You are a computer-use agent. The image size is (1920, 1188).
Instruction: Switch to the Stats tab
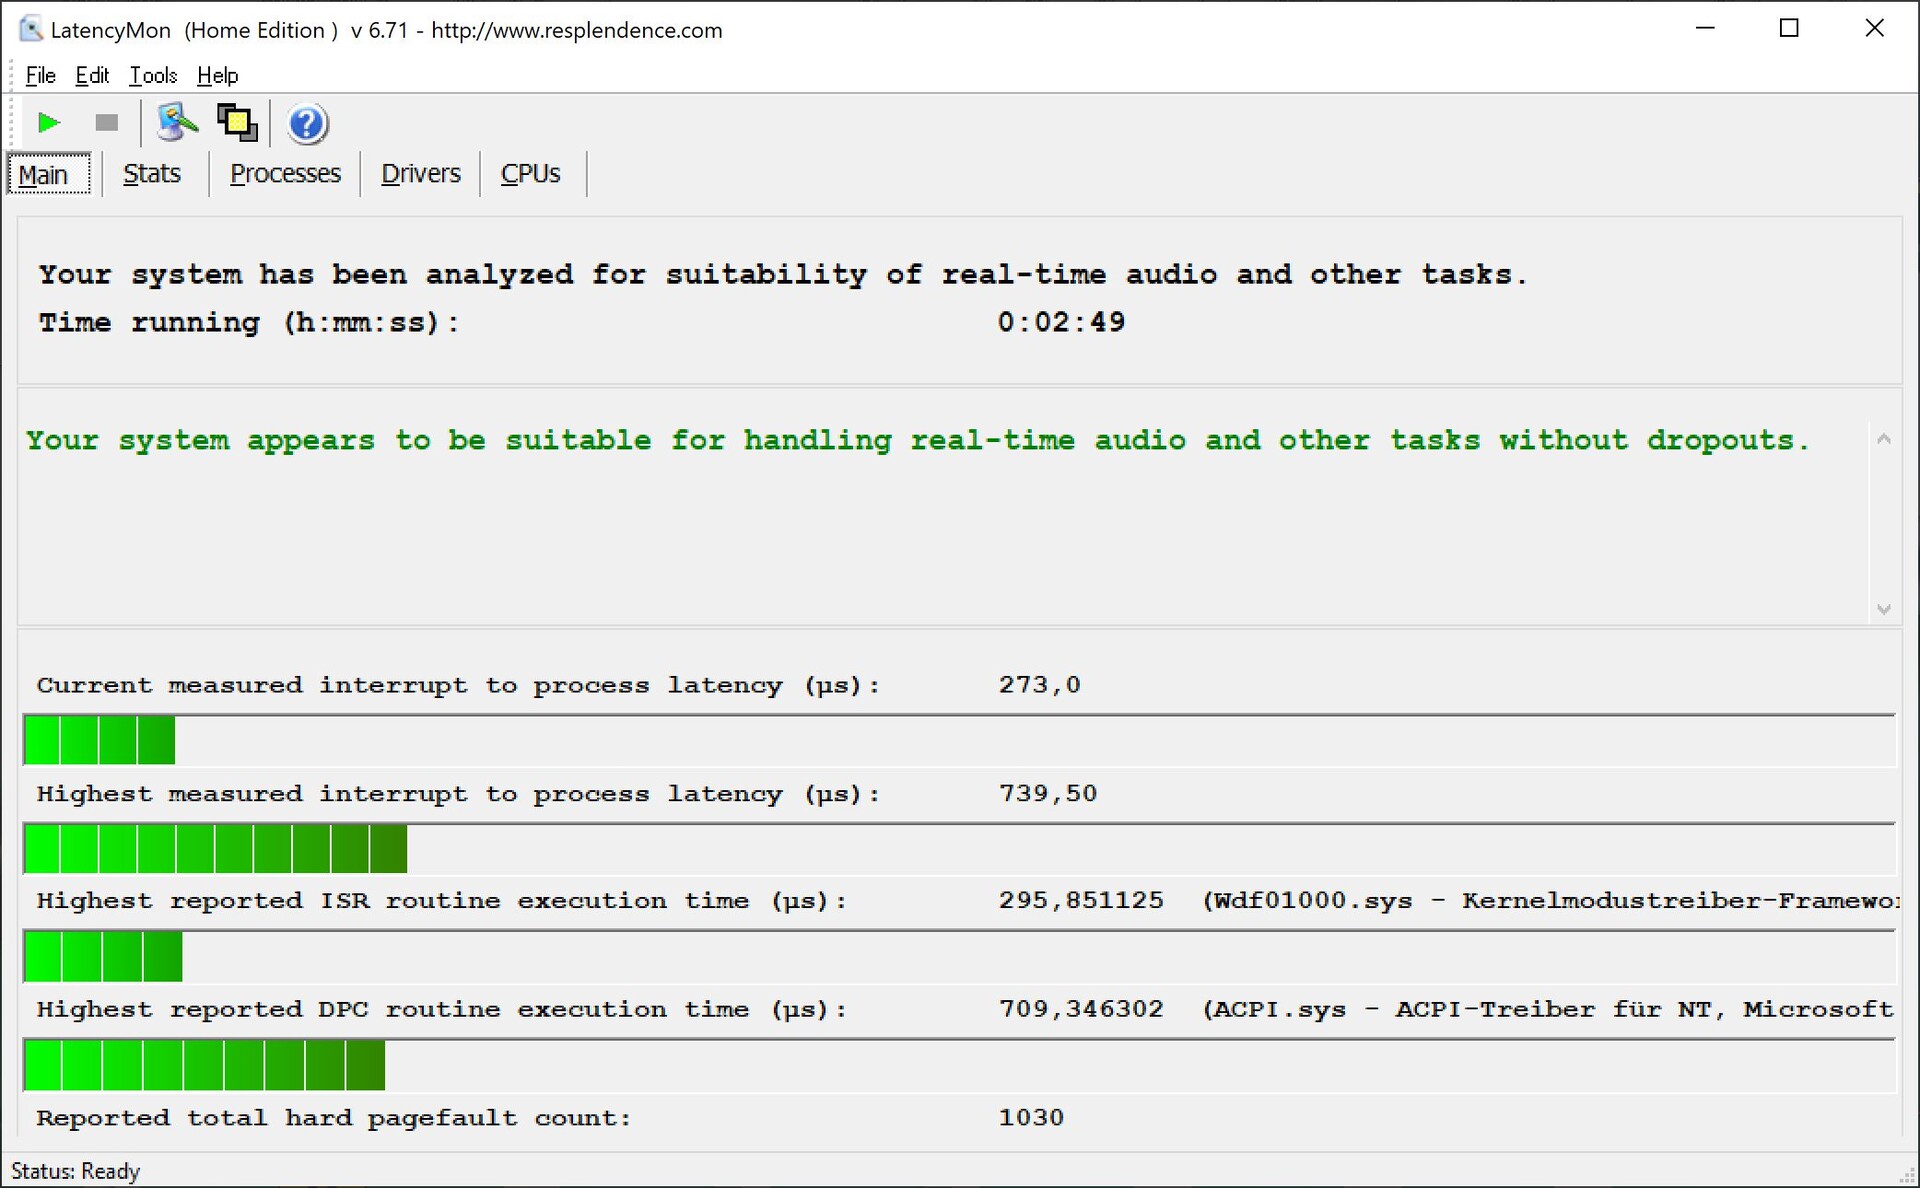click(x=152, y=174)
